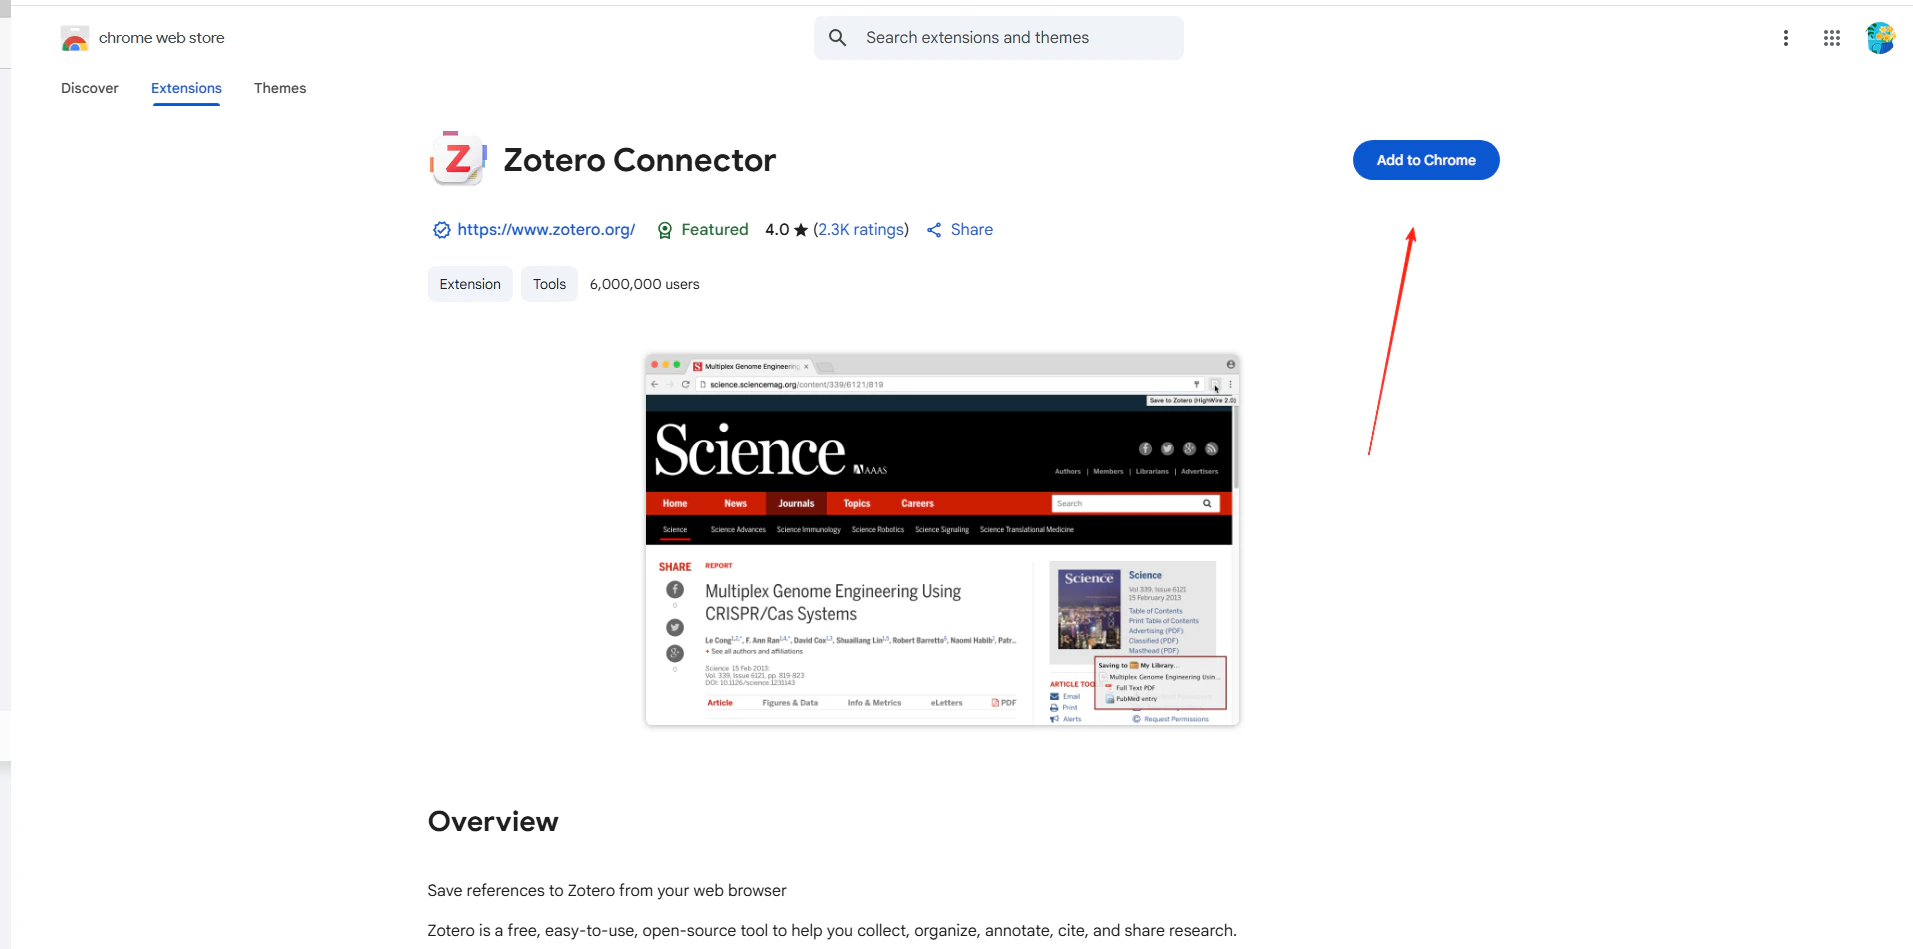Click the Zotero Connector extension icon
The image size is (1913, 949).
point(457,156)
